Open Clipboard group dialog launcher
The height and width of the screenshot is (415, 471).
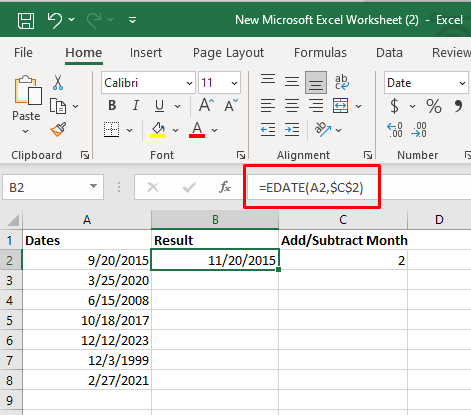tap(85, 155)
